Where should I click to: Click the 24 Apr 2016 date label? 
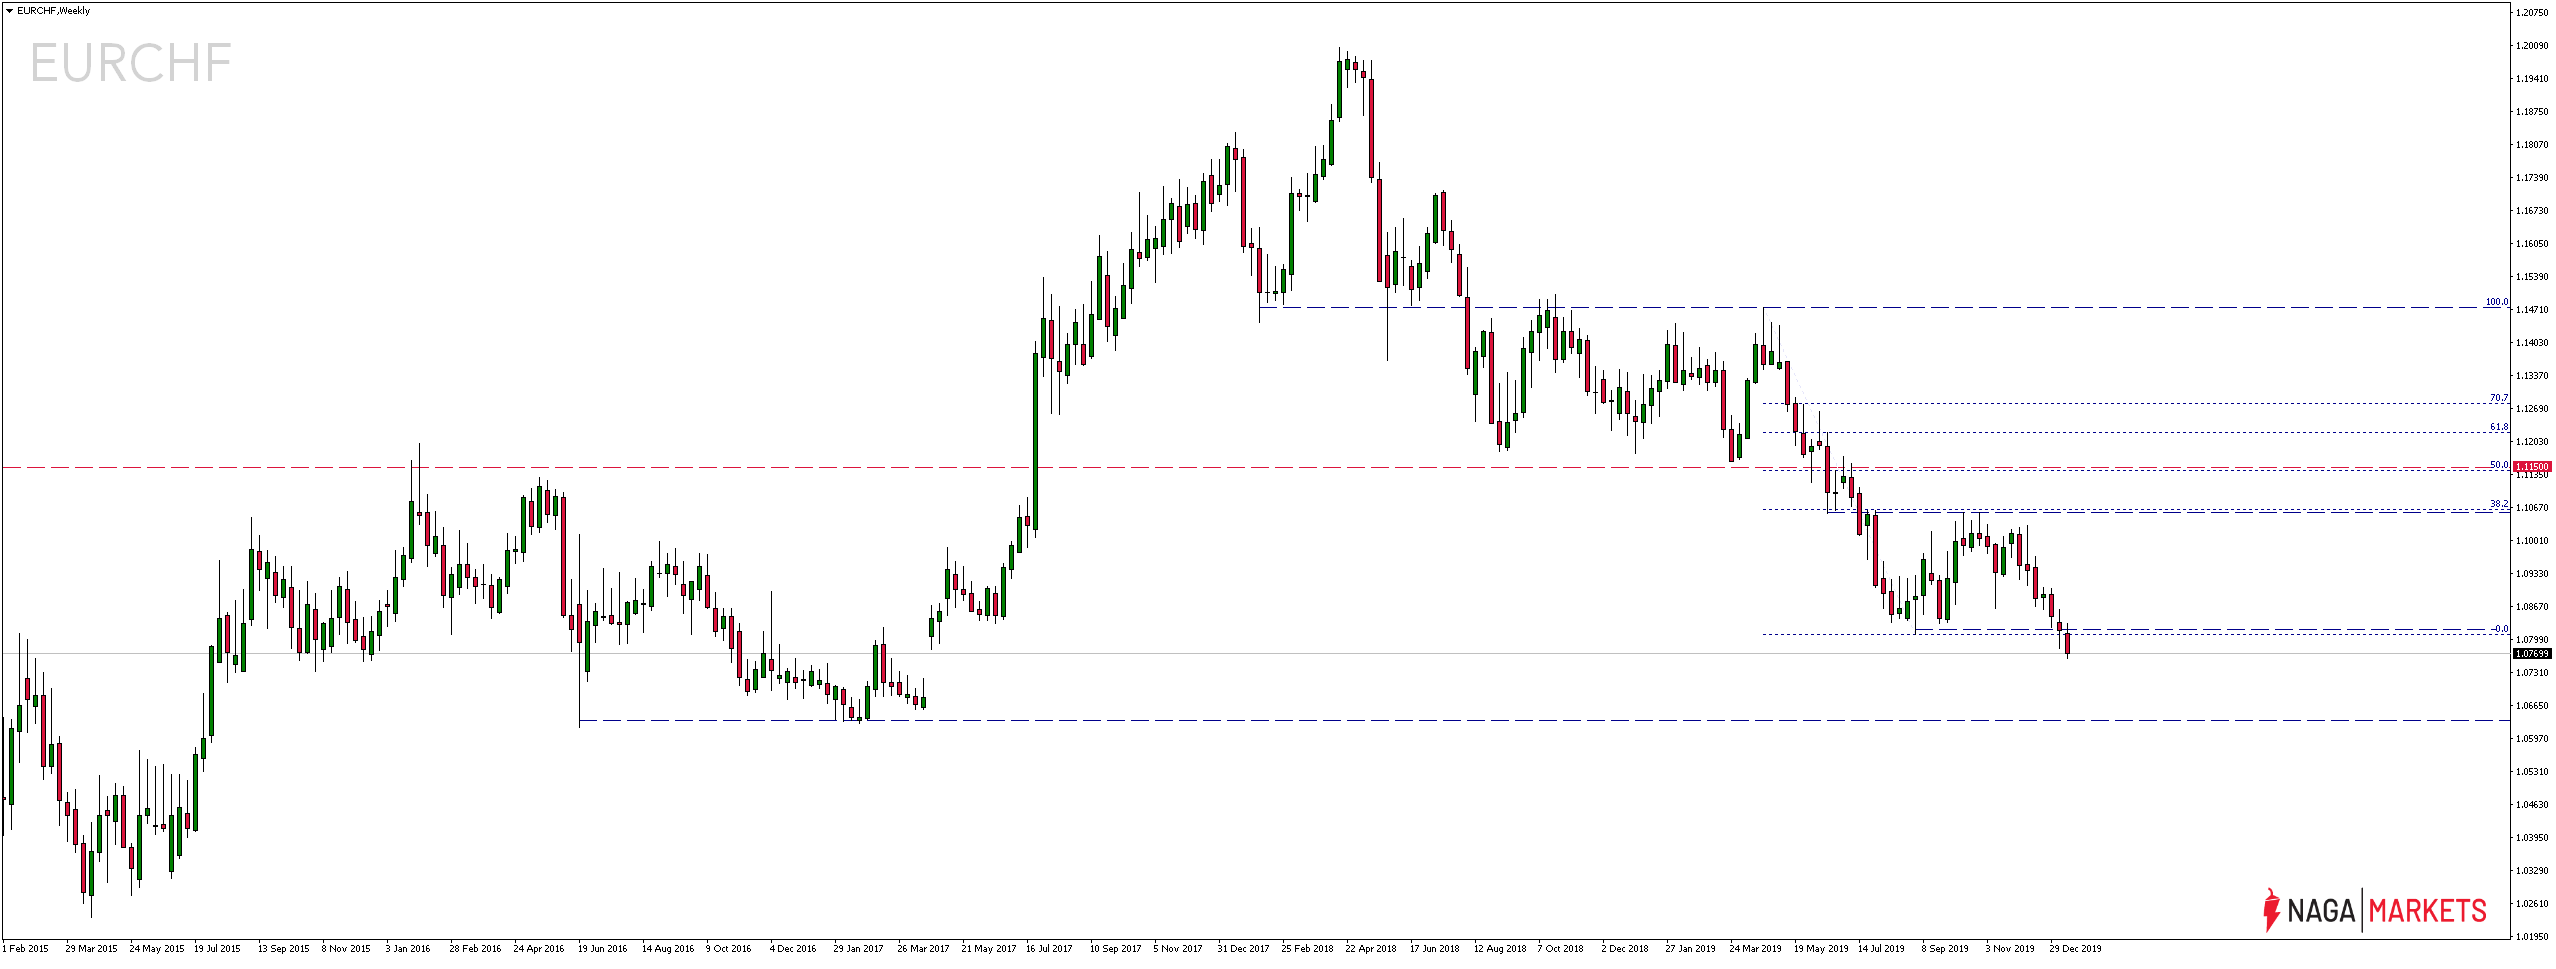tap(539, 949)
